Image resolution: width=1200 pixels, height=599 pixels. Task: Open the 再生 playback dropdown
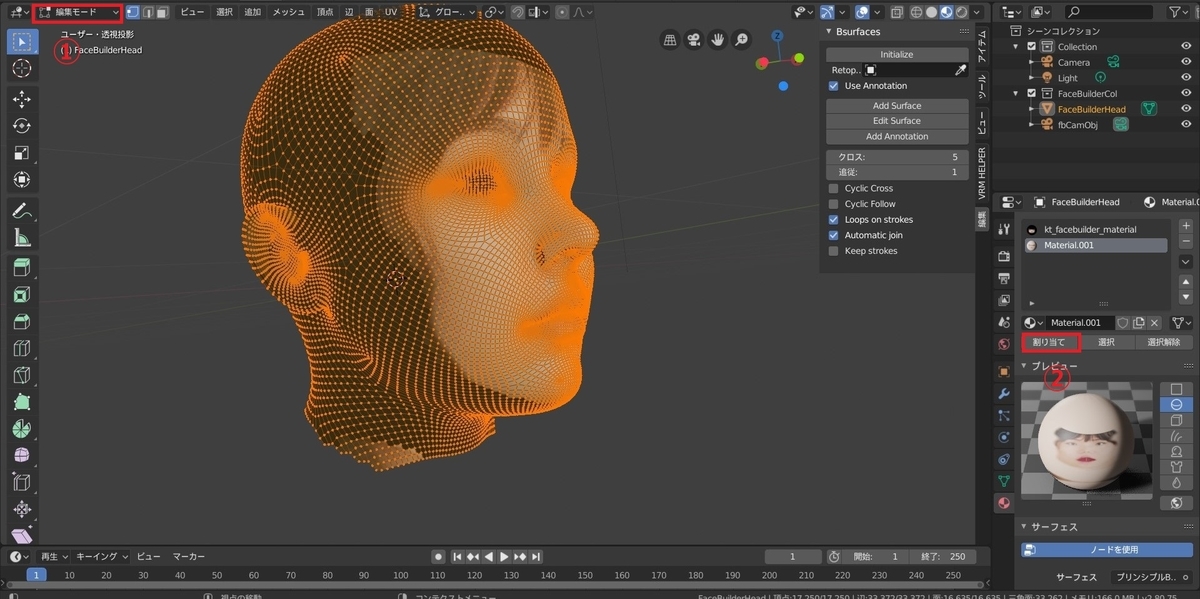(53, 556)
